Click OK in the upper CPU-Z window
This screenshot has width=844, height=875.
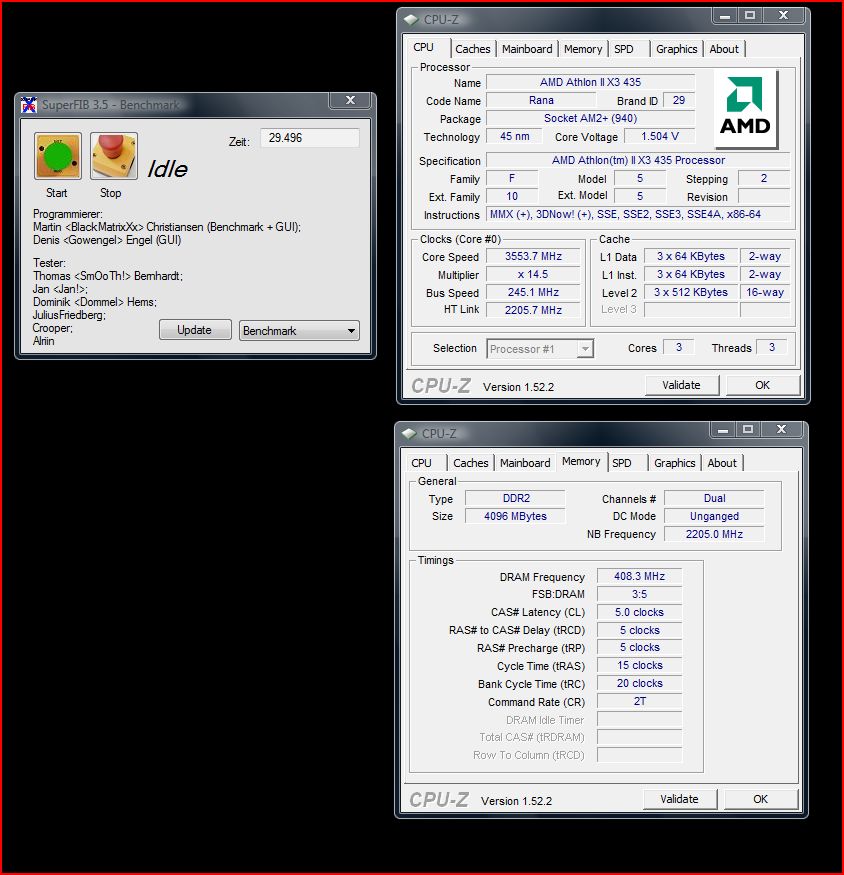[x=763, y=385]
